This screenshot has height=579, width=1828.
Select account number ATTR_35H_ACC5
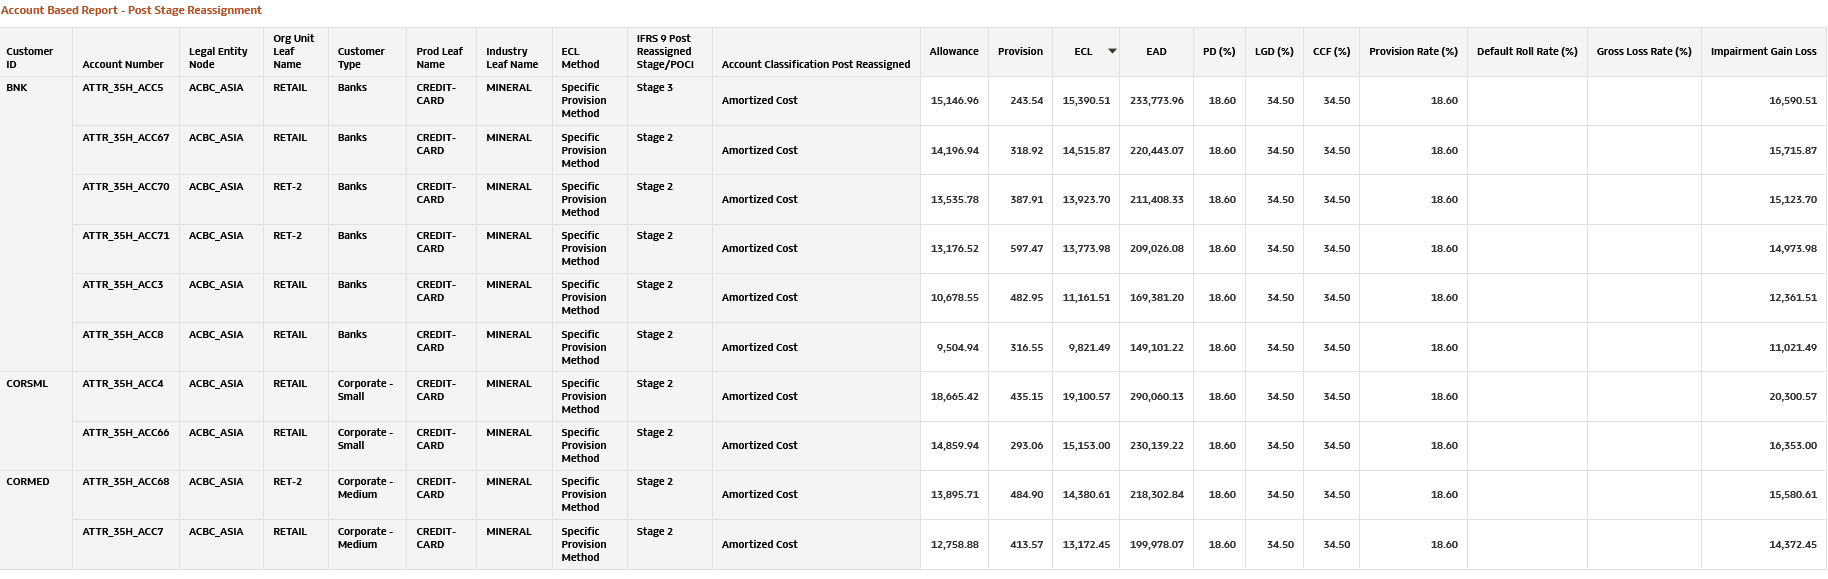(x=123, y=88)
